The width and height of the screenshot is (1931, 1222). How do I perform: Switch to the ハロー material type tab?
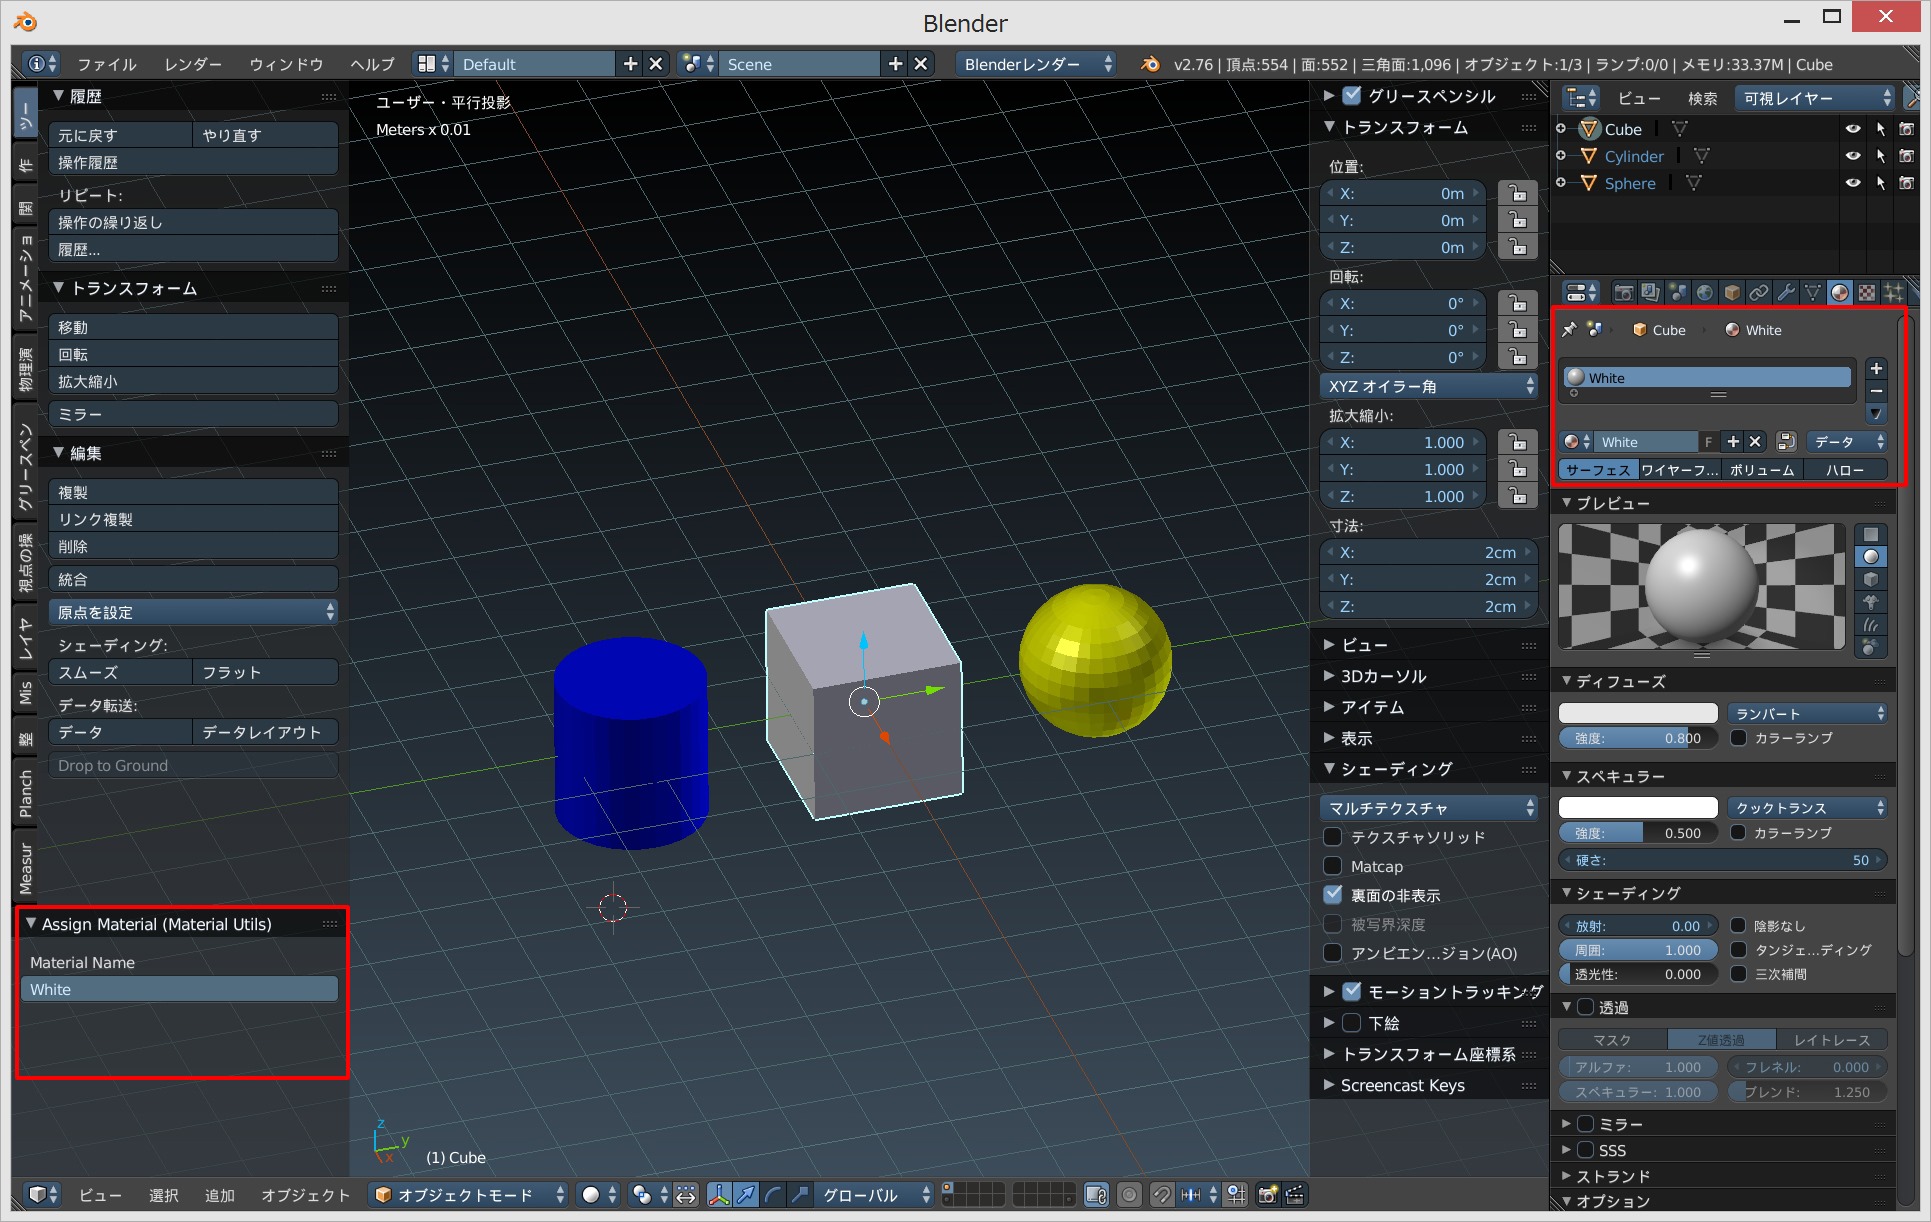click(x=1845, y=470)
